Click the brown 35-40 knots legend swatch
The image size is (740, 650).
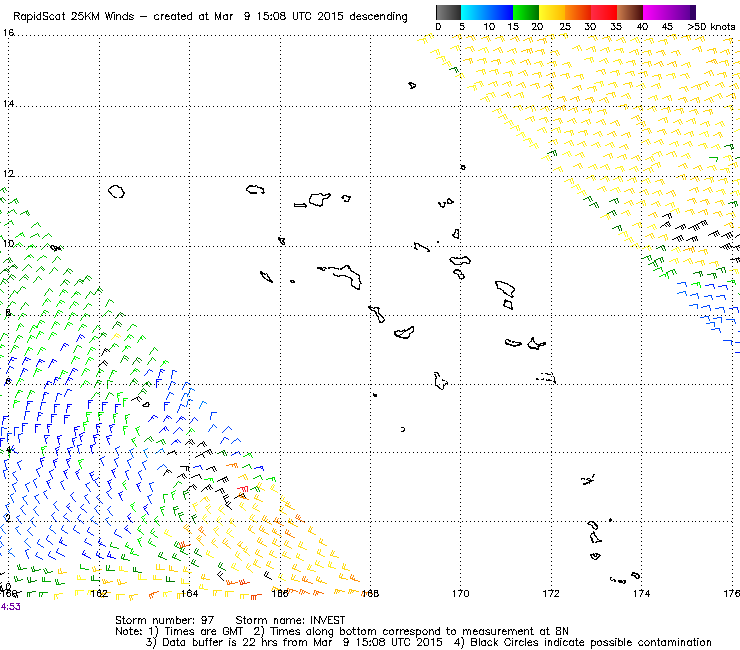[x=630, y=12]
